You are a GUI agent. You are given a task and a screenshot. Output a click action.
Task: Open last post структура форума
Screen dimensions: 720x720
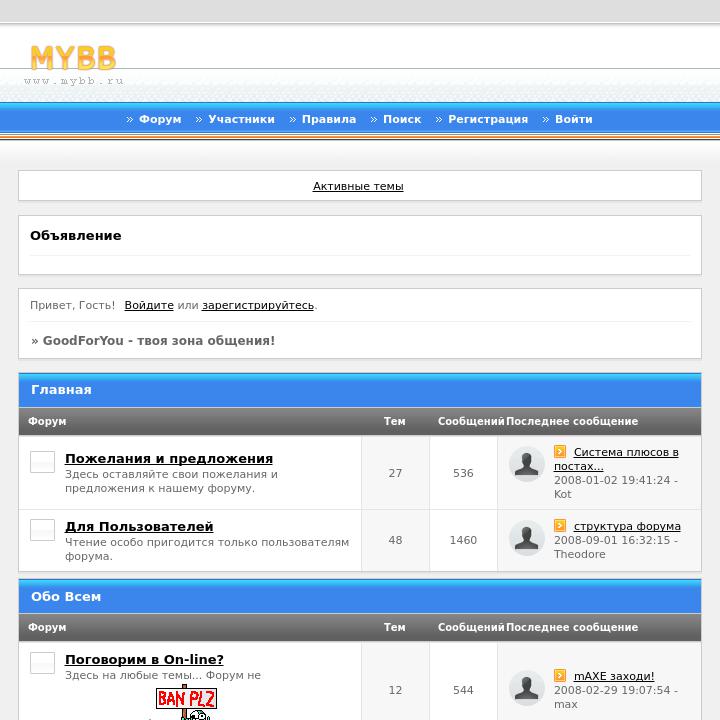[627, 526]
